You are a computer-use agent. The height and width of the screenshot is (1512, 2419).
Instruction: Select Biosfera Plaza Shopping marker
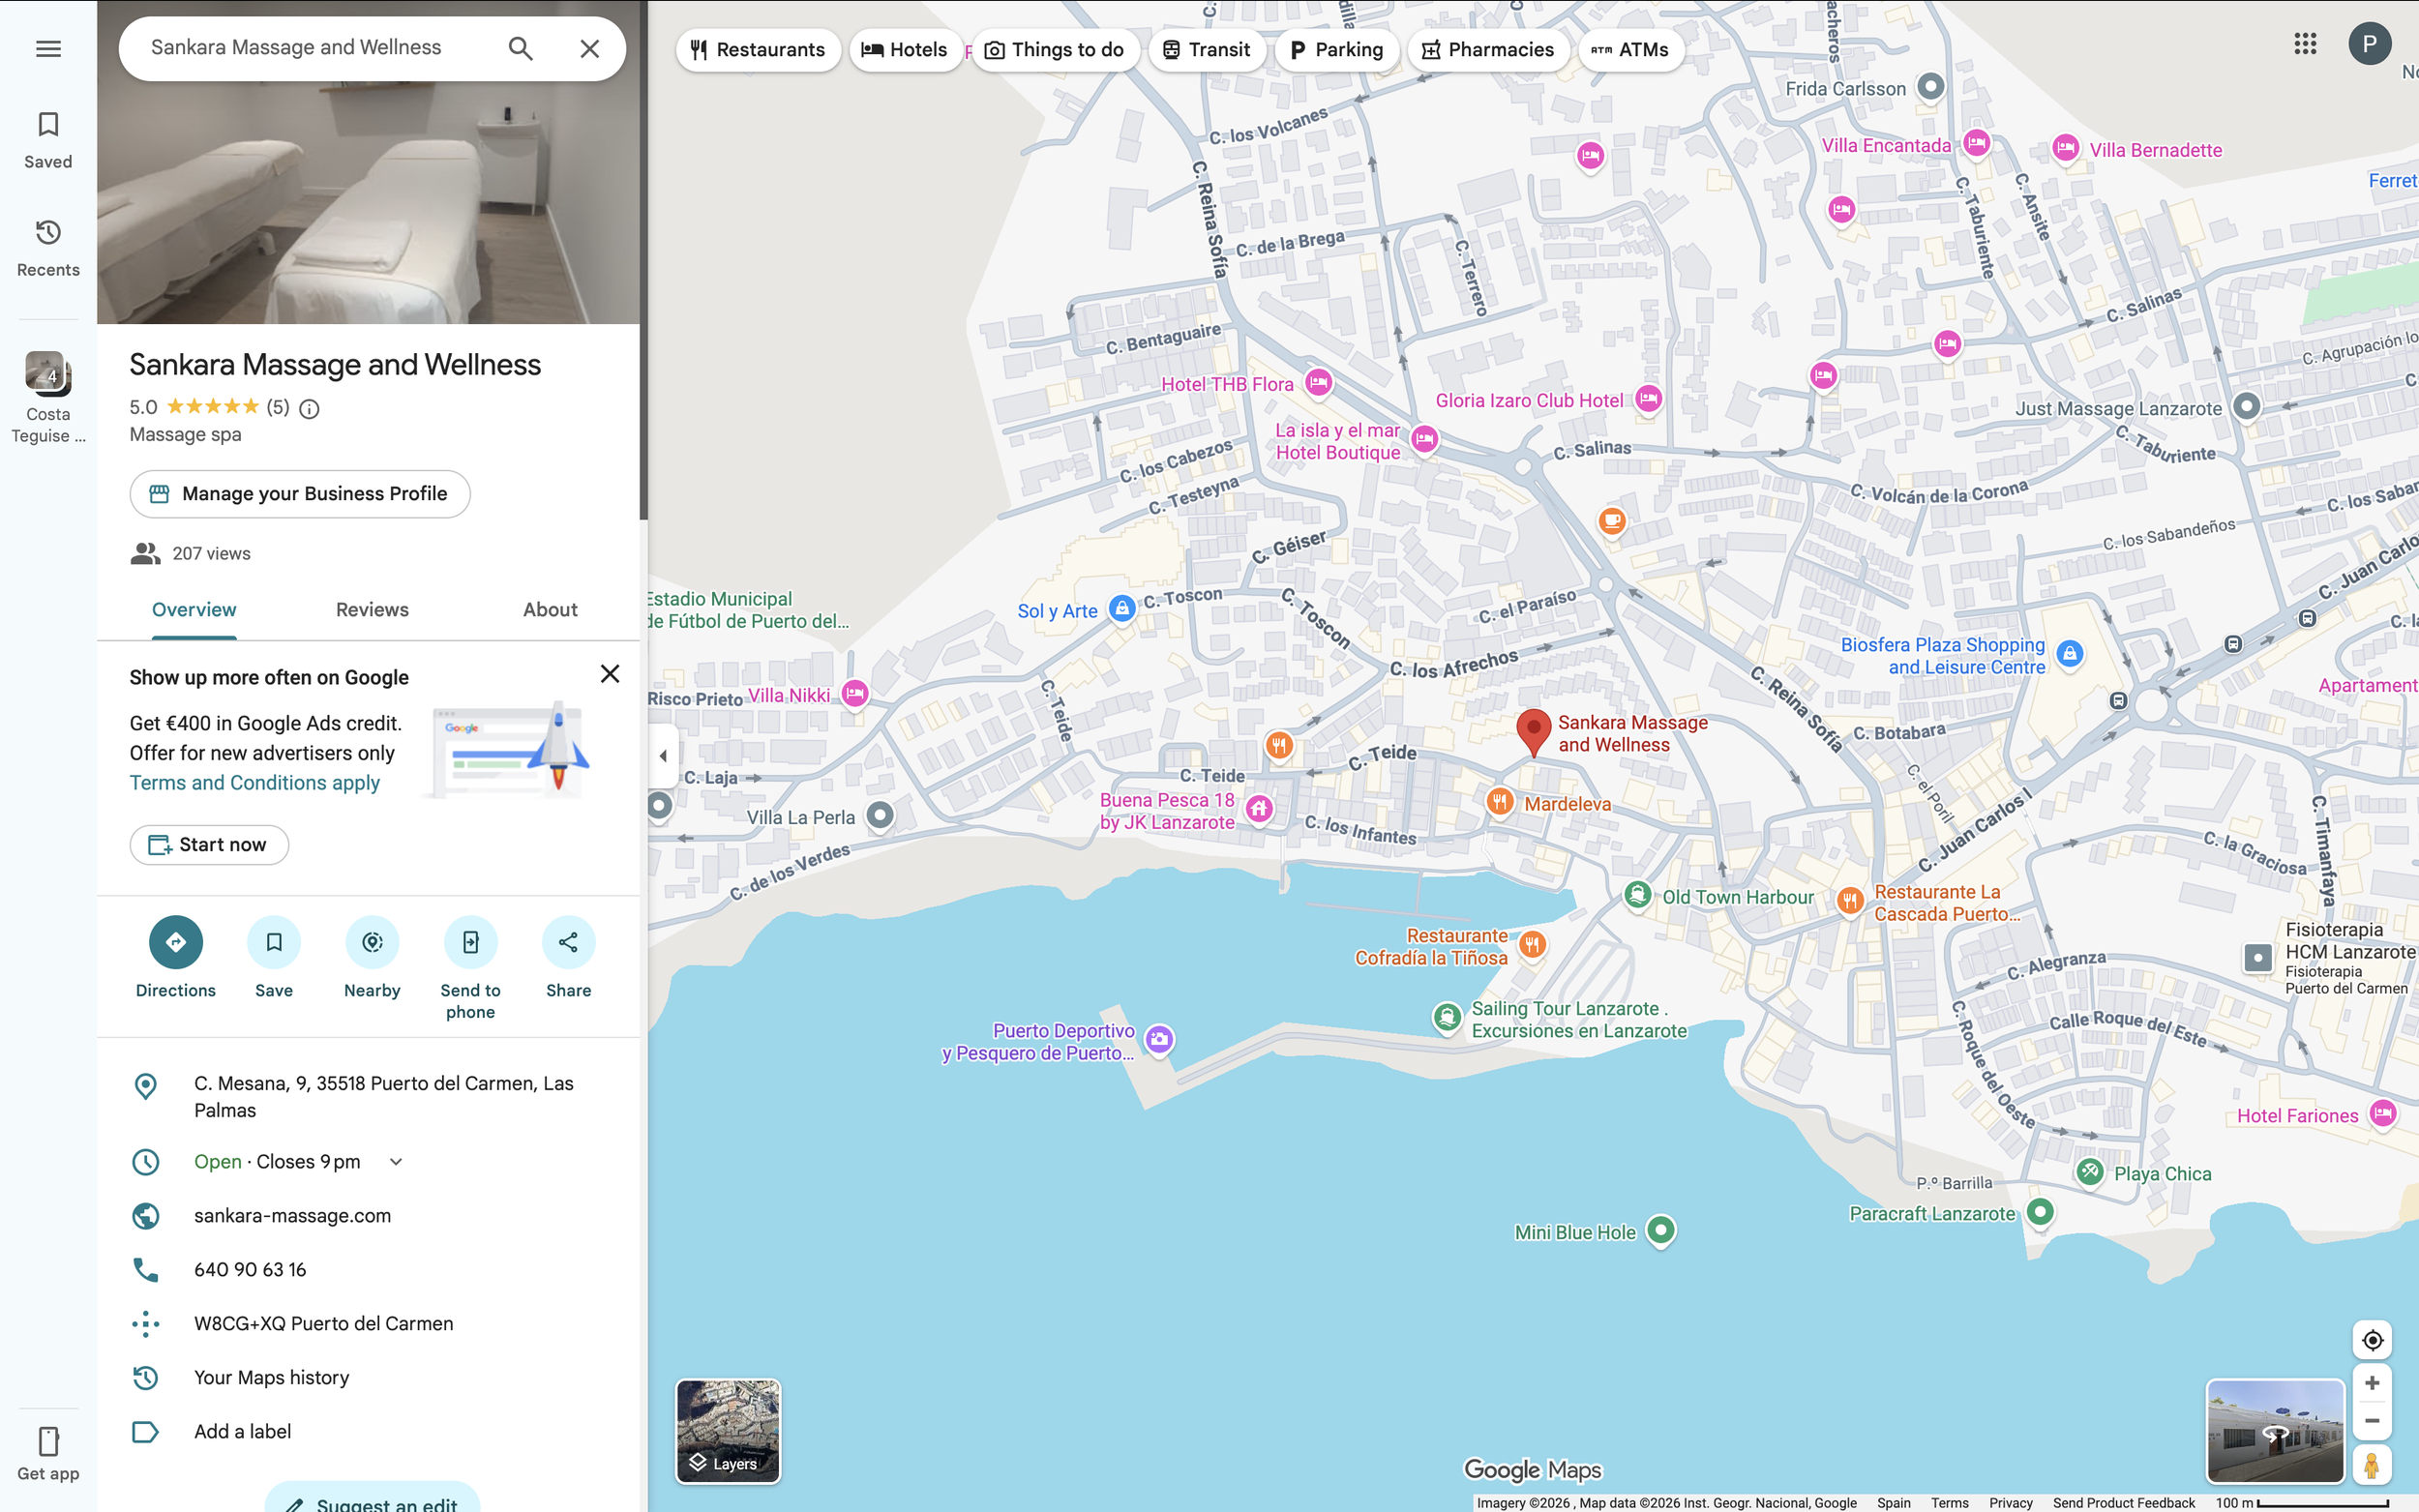pos(2070,654)
